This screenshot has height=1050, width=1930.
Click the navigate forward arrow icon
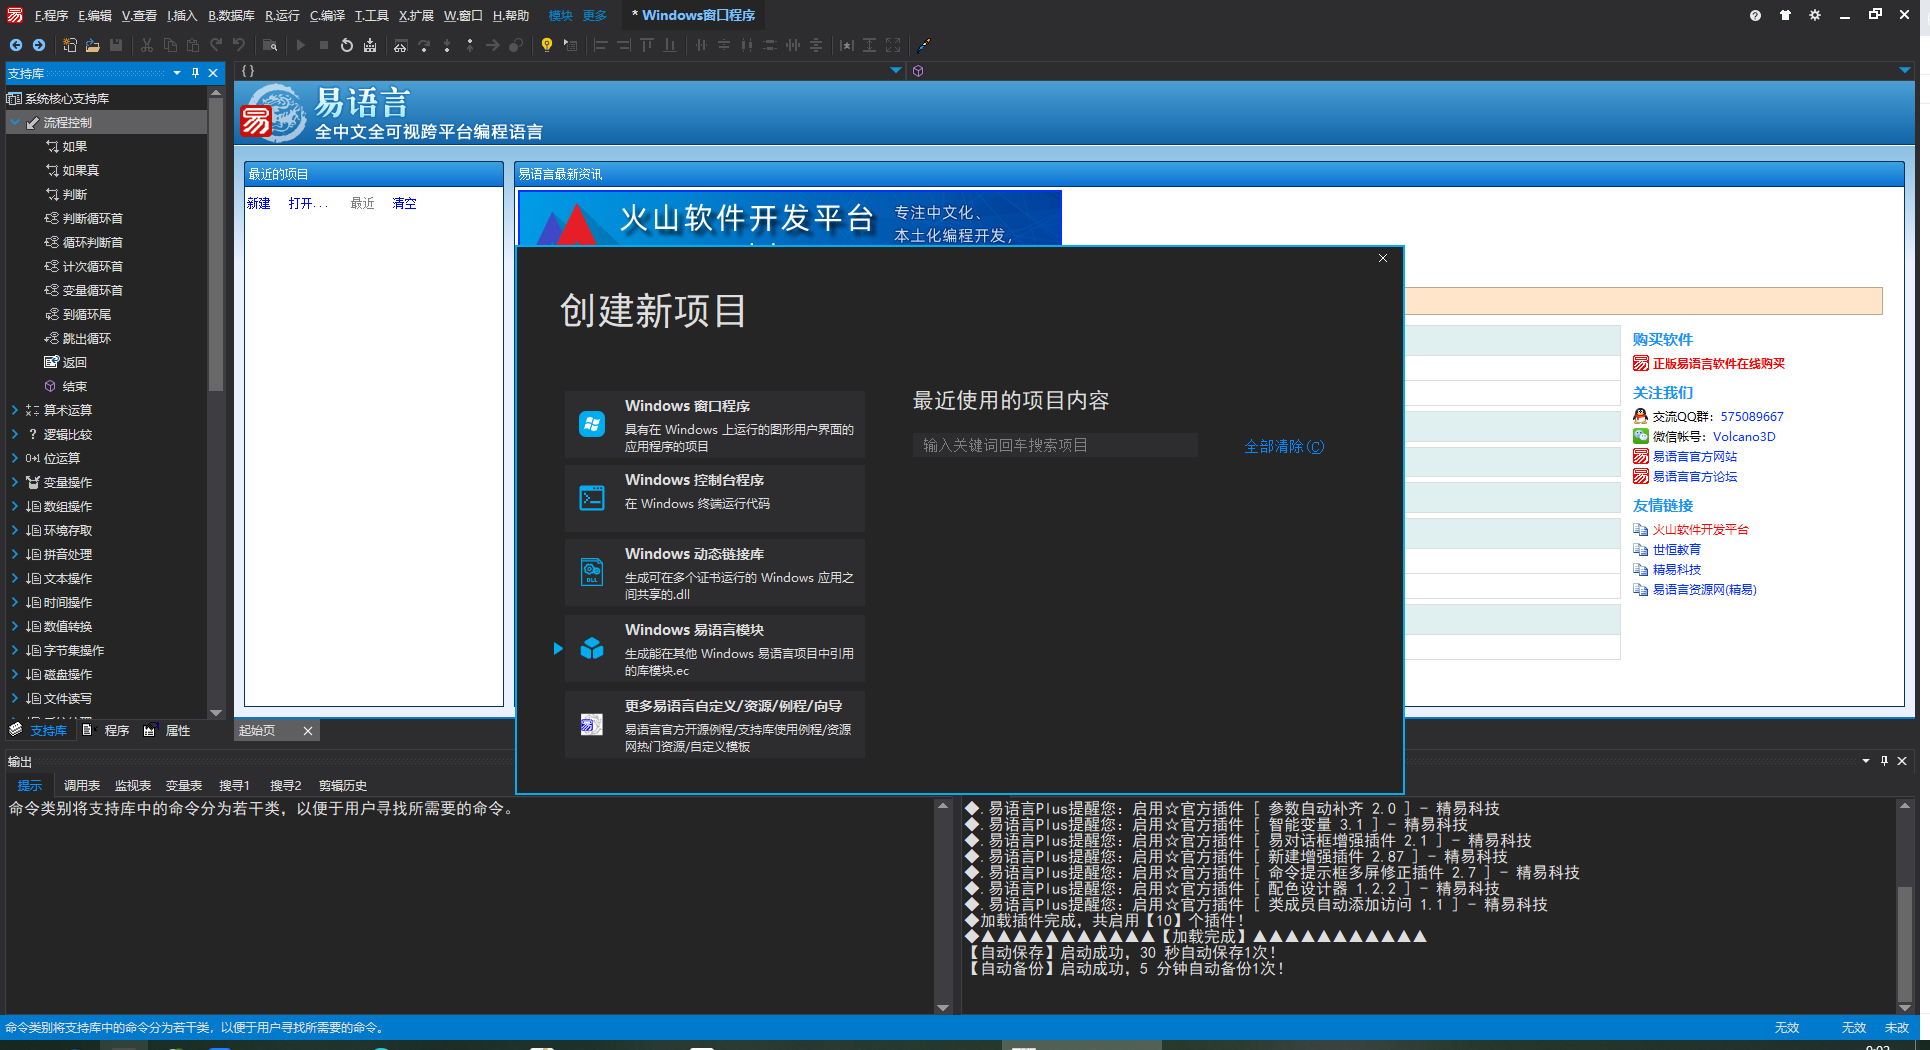tap(39, 45)
